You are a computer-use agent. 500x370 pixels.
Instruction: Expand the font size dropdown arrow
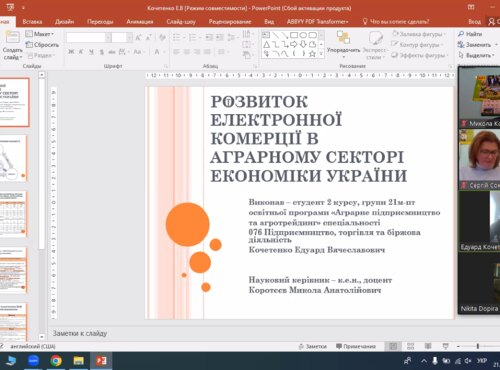point(129,38)
